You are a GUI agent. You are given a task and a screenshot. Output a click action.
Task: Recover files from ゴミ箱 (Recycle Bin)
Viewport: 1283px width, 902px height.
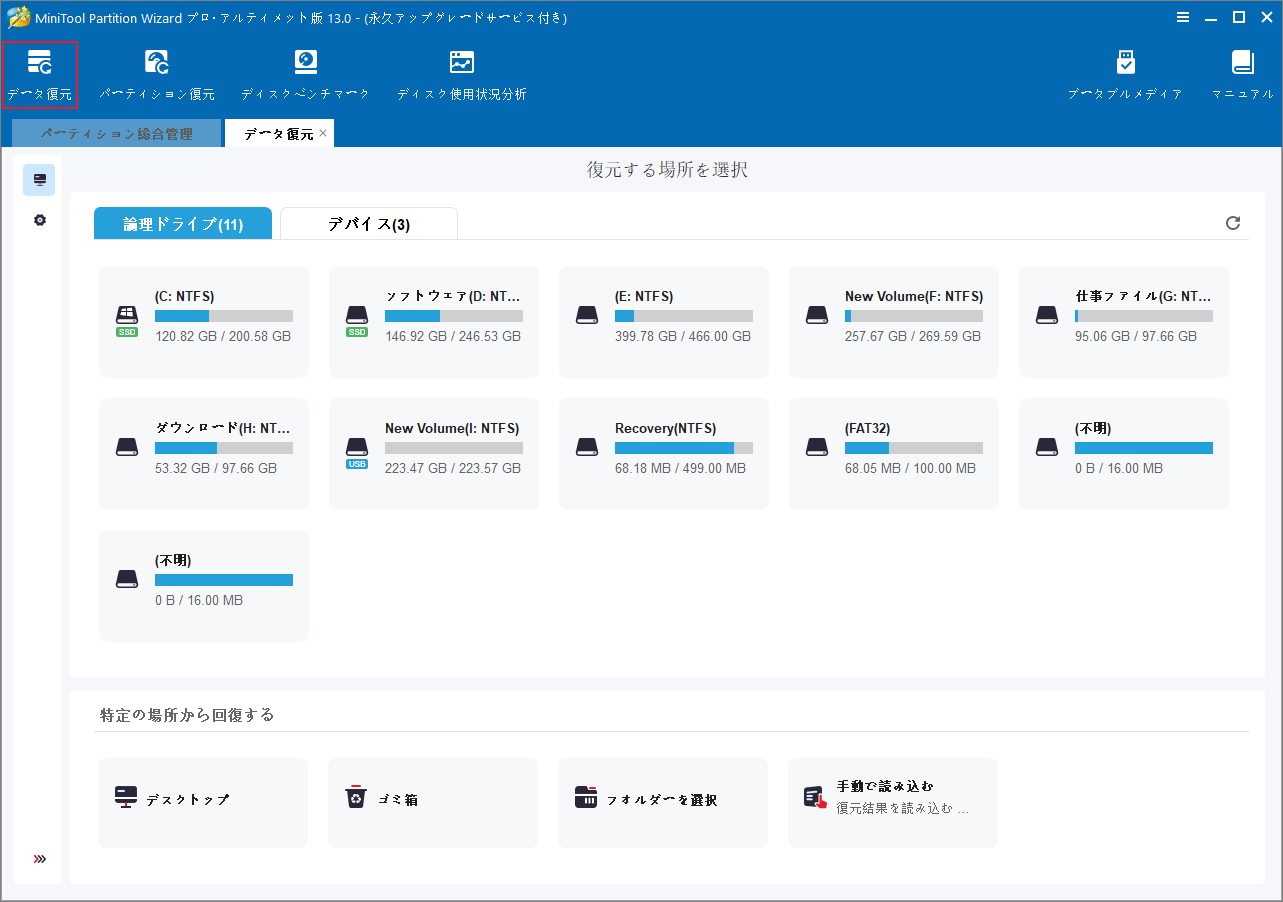[x=432, y=802]
